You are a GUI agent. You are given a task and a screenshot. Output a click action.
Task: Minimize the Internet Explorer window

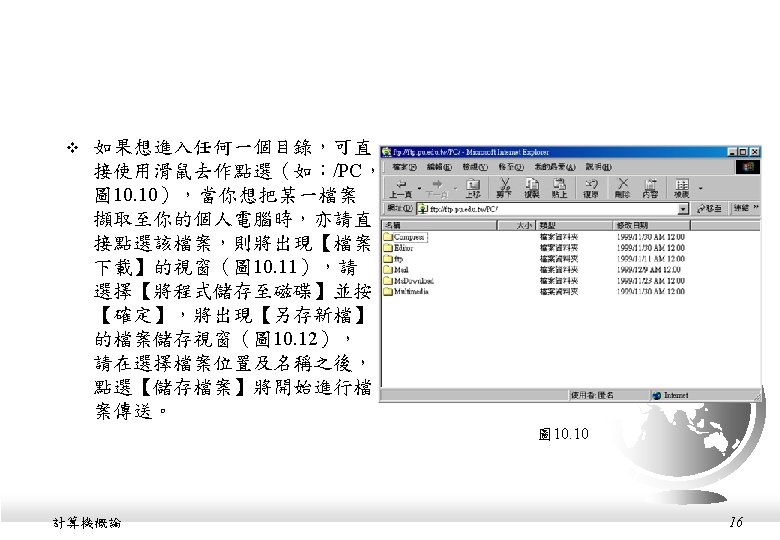pos(733,152)
